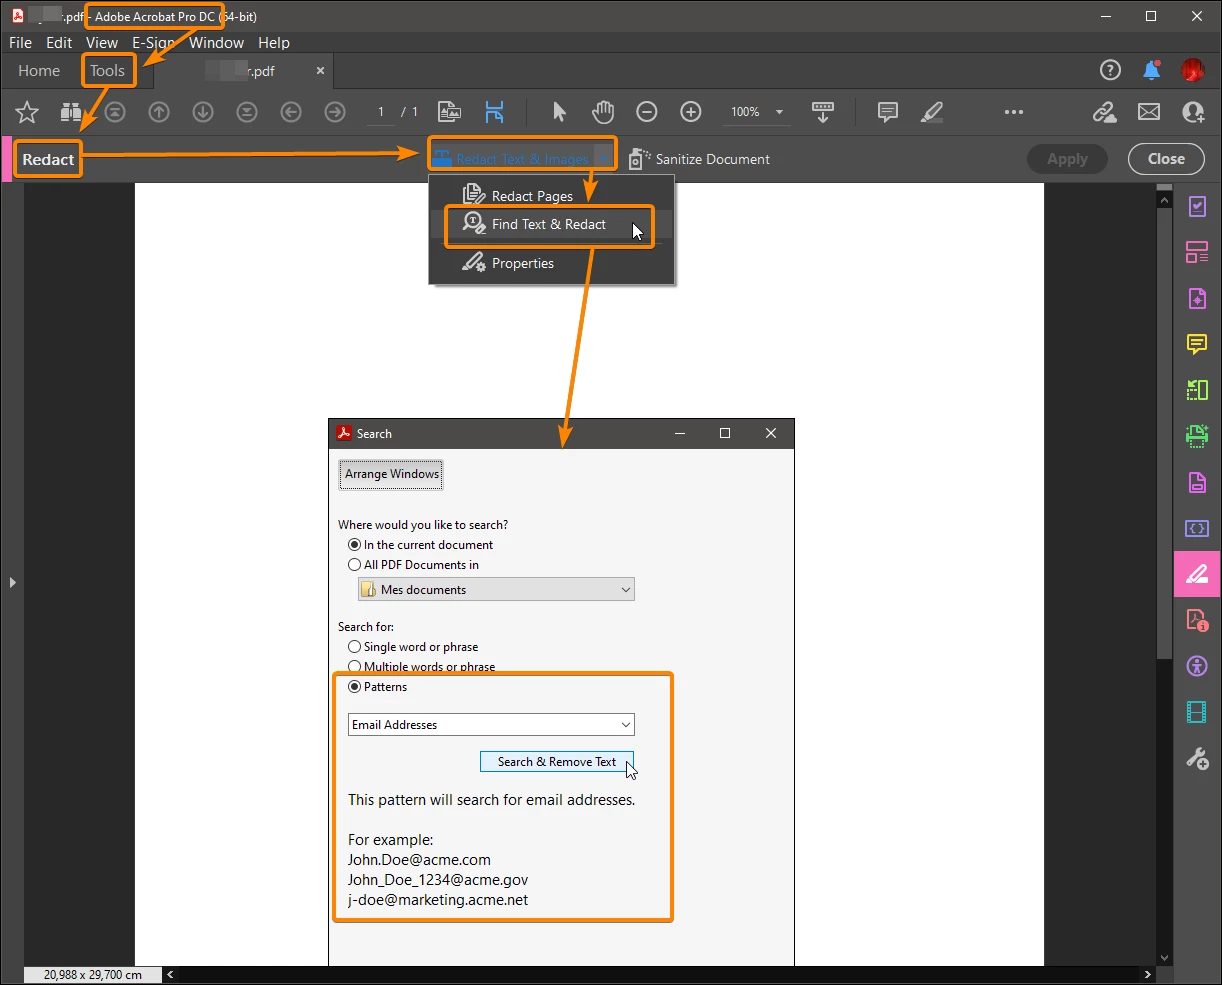Activate the Hand pan tool
Screen dimensions: 1222x985
coord(603,112)
